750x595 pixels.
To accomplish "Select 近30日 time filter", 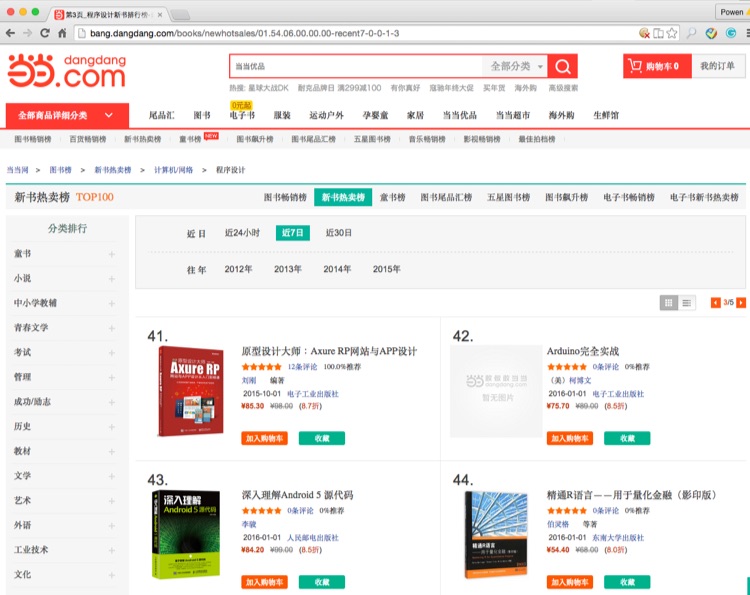I will tap(339, 233).
